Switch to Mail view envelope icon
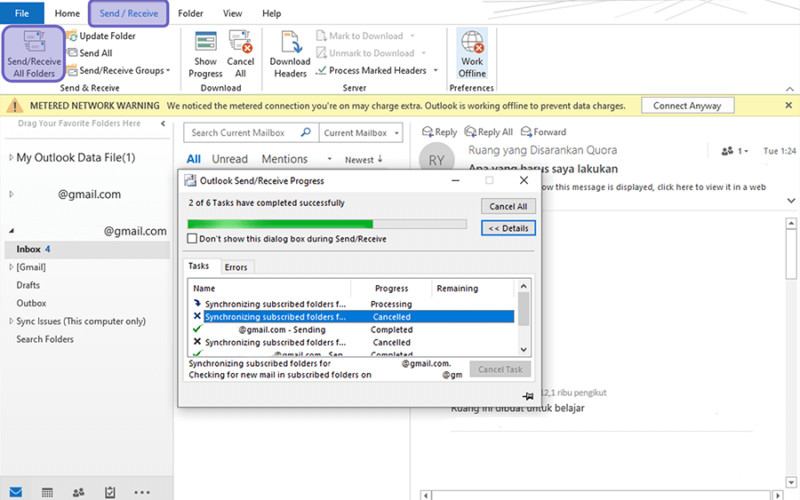 (16, 492)
